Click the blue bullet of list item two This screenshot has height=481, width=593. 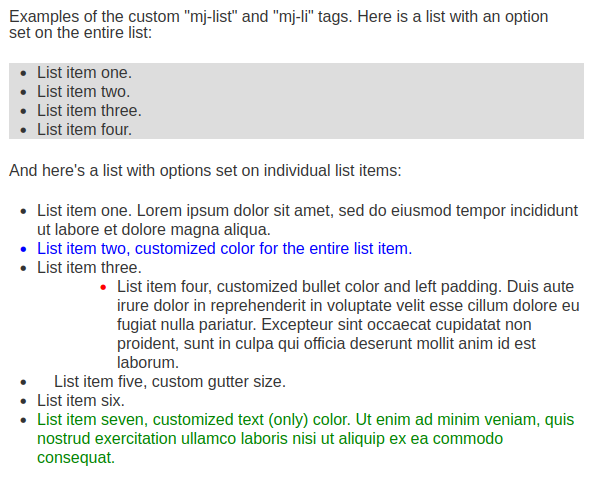(x=23, y=250)
